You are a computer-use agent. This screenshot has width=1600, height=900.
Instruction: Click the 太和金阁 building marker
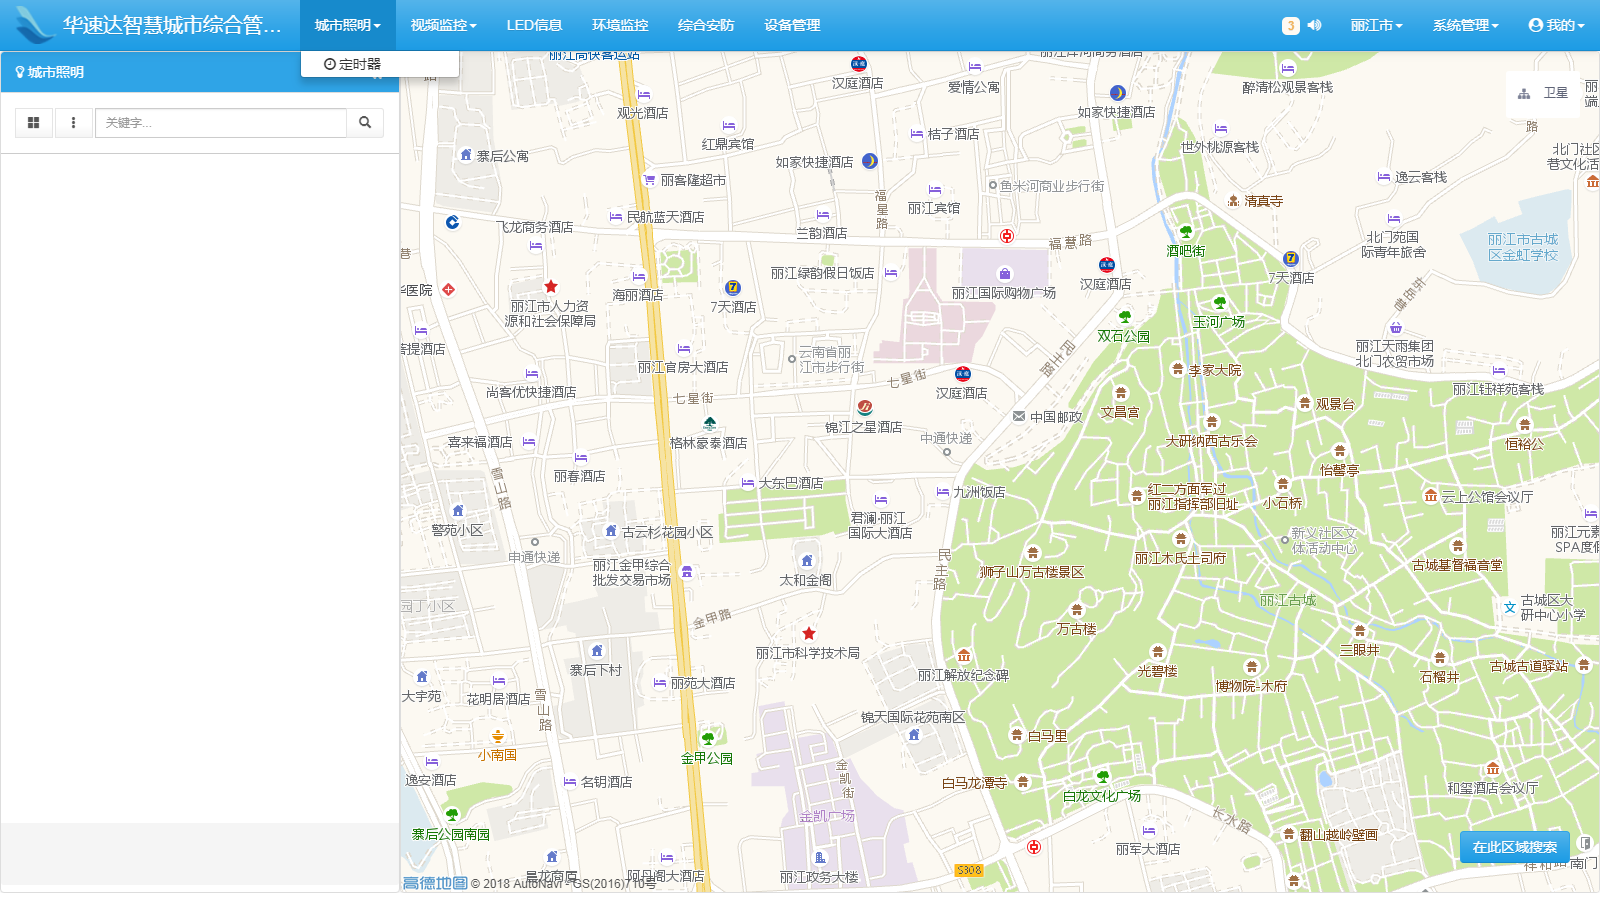(807, 560)
